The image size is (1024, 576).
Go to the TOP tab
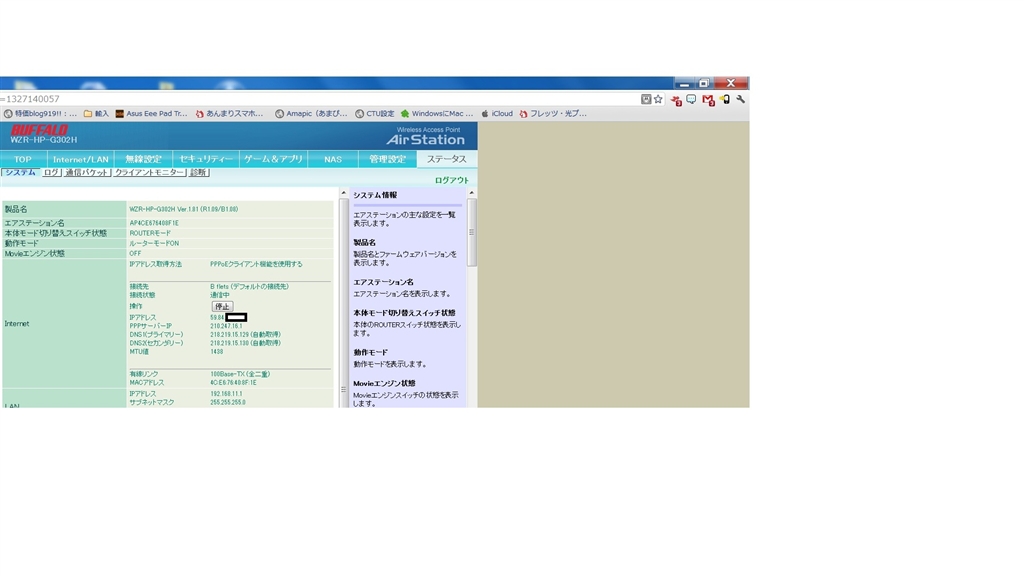click(x=23, y=159)
